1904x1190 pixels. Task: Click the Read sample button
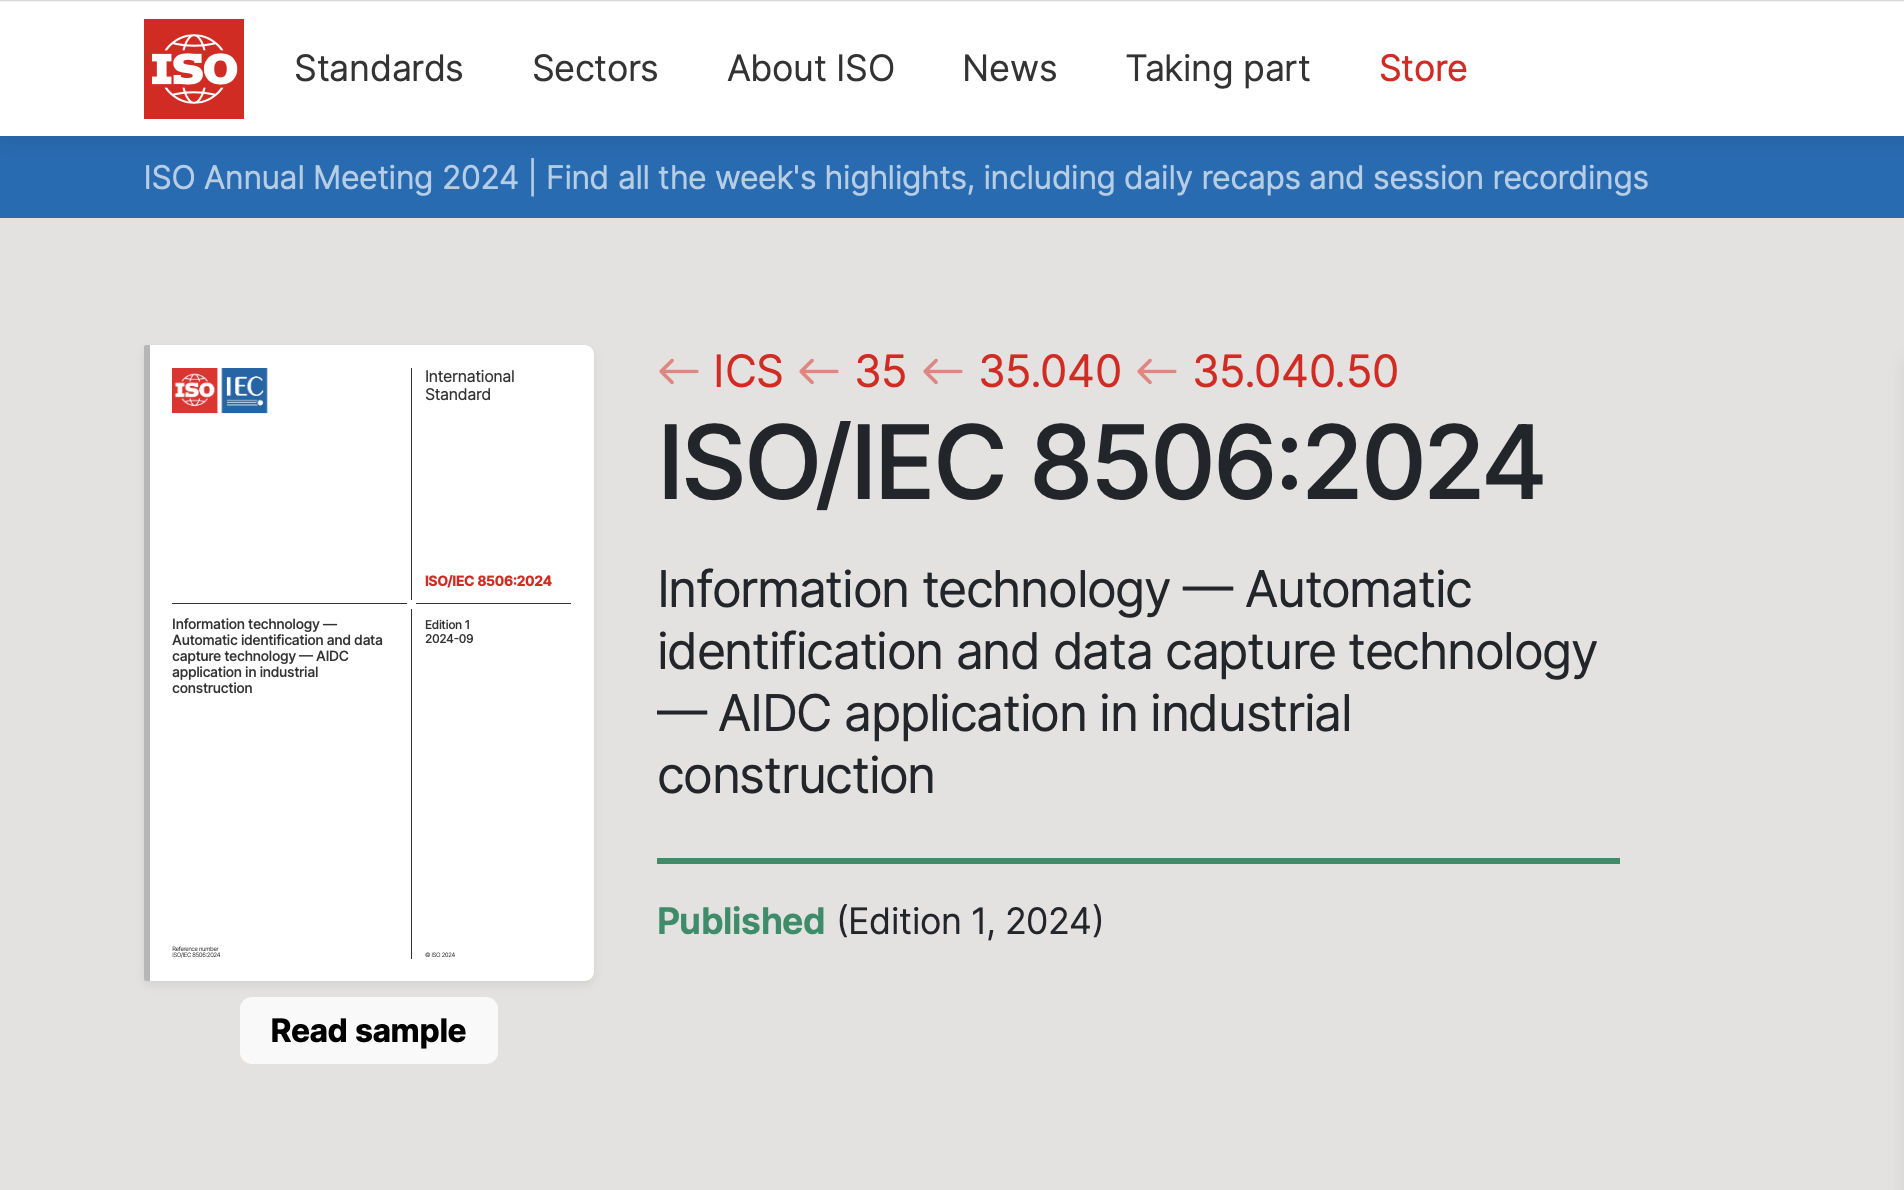click(x=369, y=1031)
